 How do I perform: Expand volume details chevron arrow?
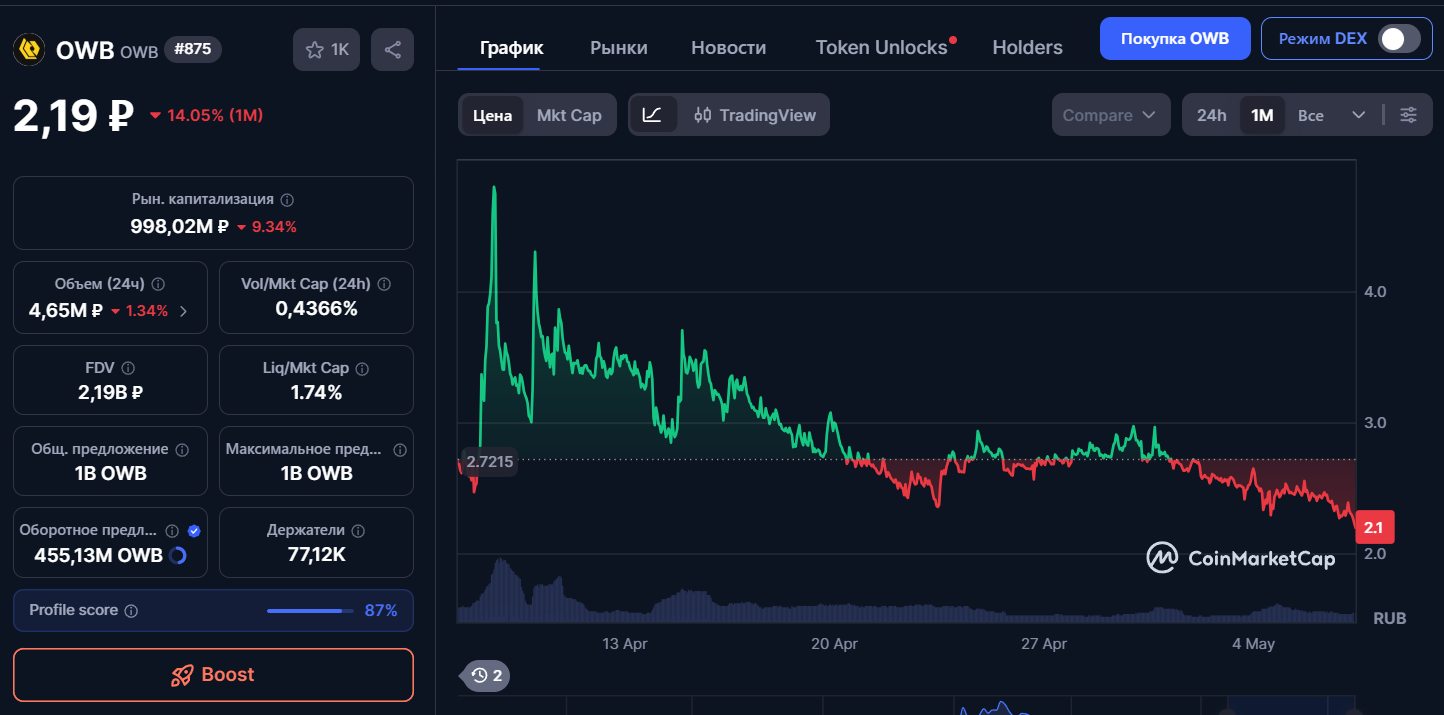tap(183, 311)
